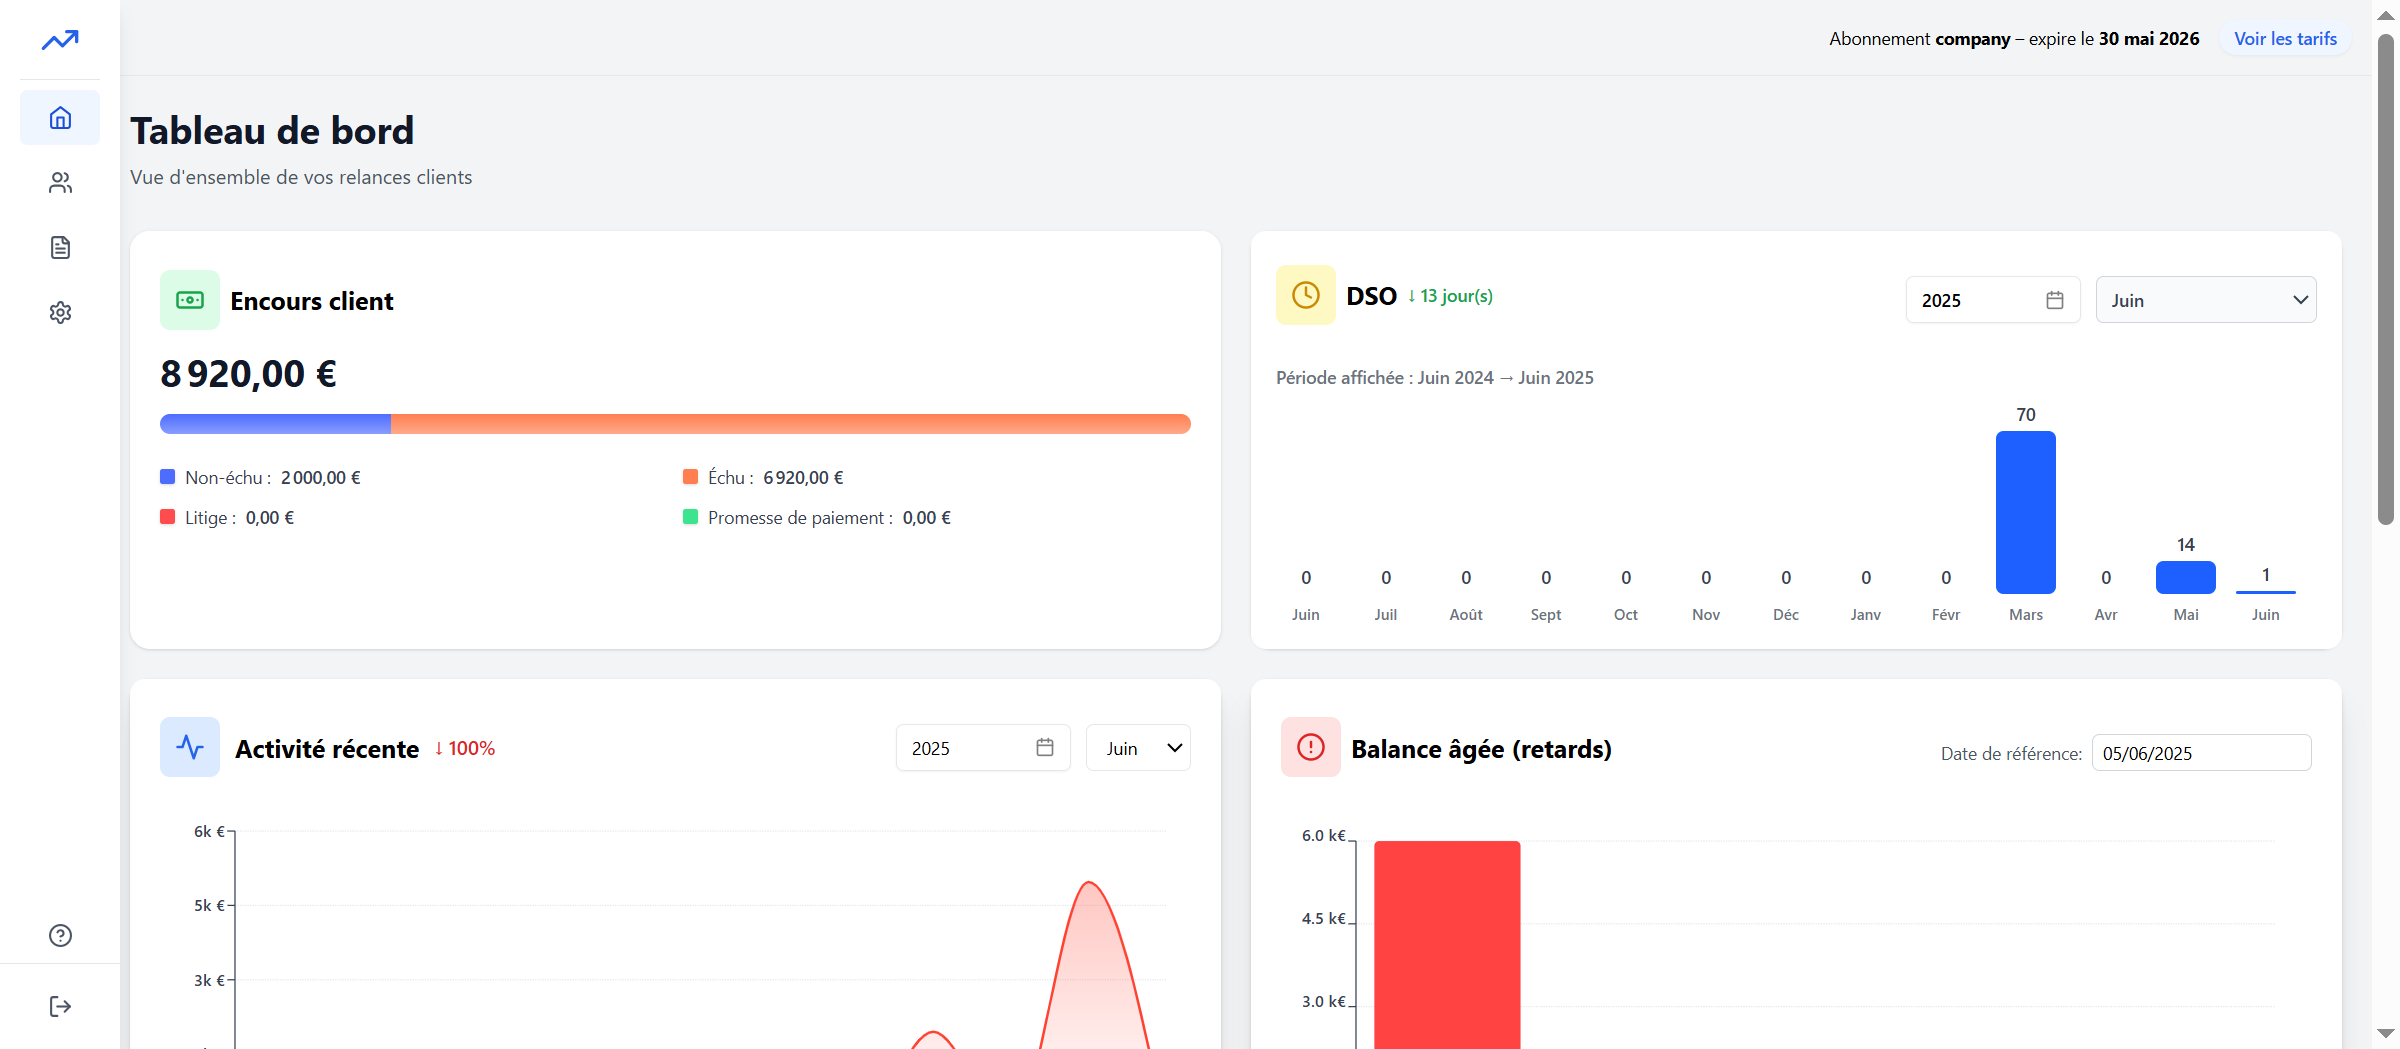The width and height of the screenshot is (2400, 1049).
Task: Click the blue Non-échu legend swatch
Action: (168, 477)
